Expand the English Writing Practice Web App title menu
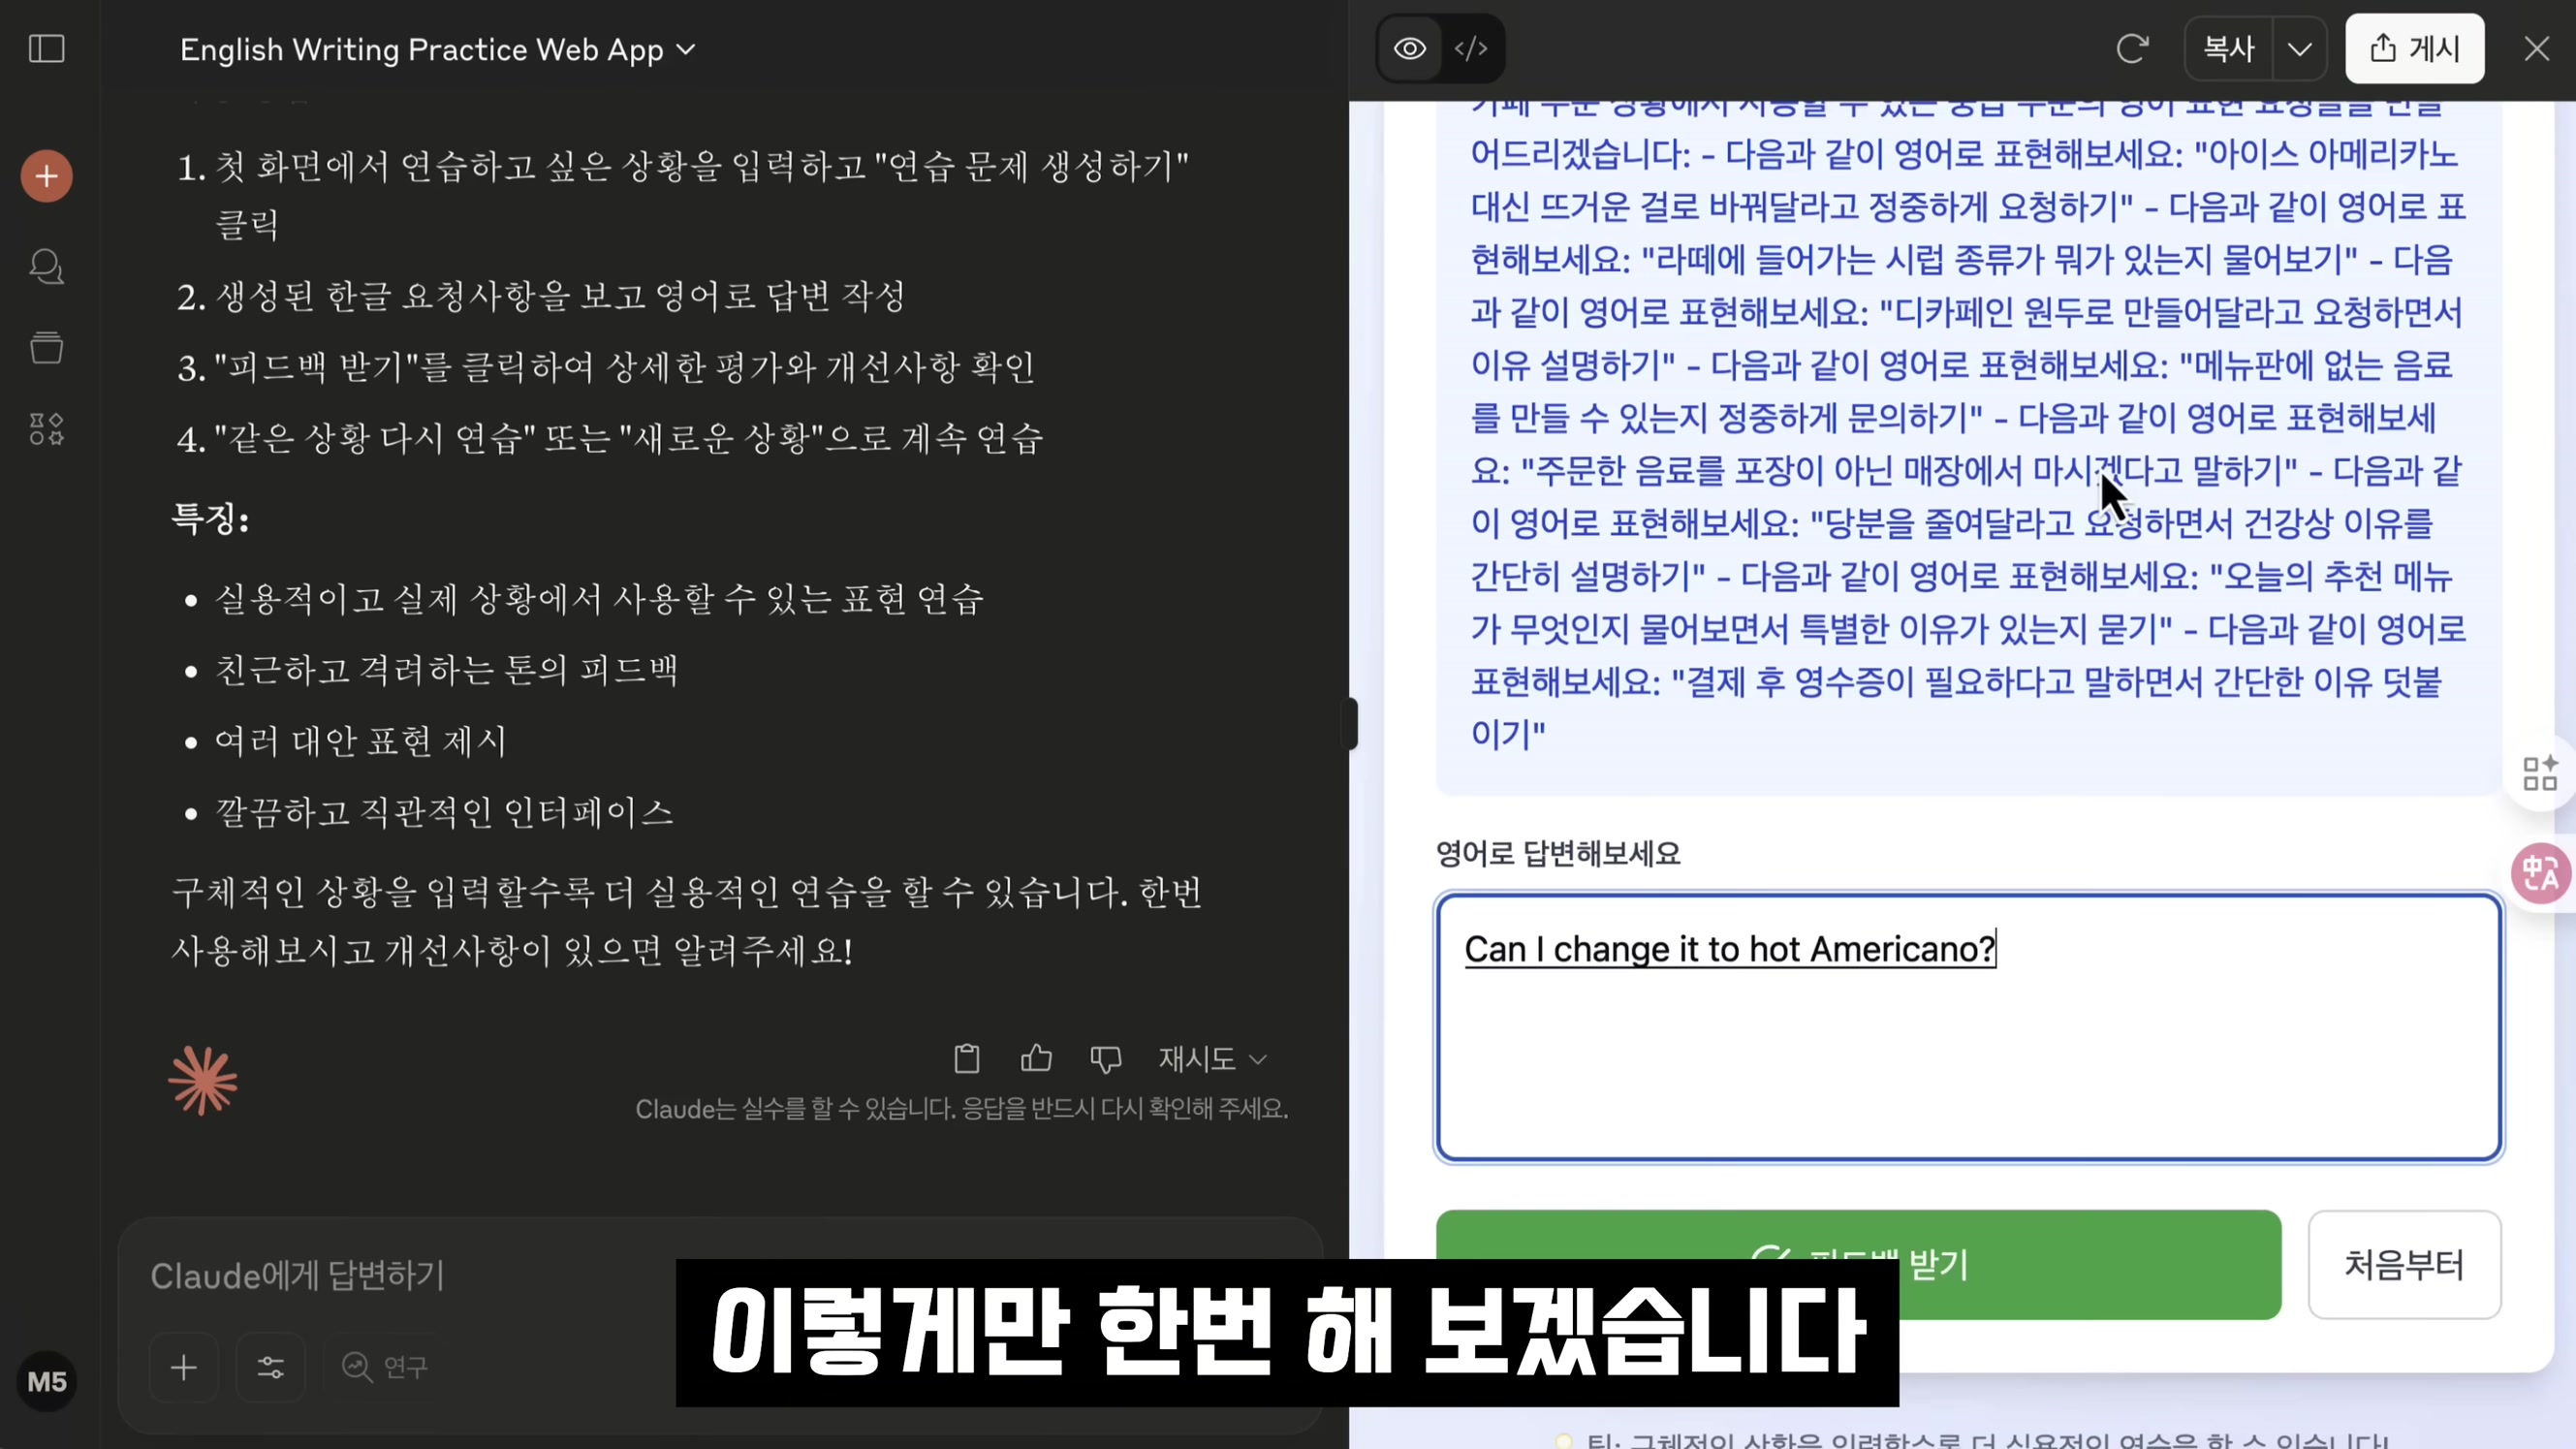This screenshot has width=2576, height=1449. pos(437,49)
